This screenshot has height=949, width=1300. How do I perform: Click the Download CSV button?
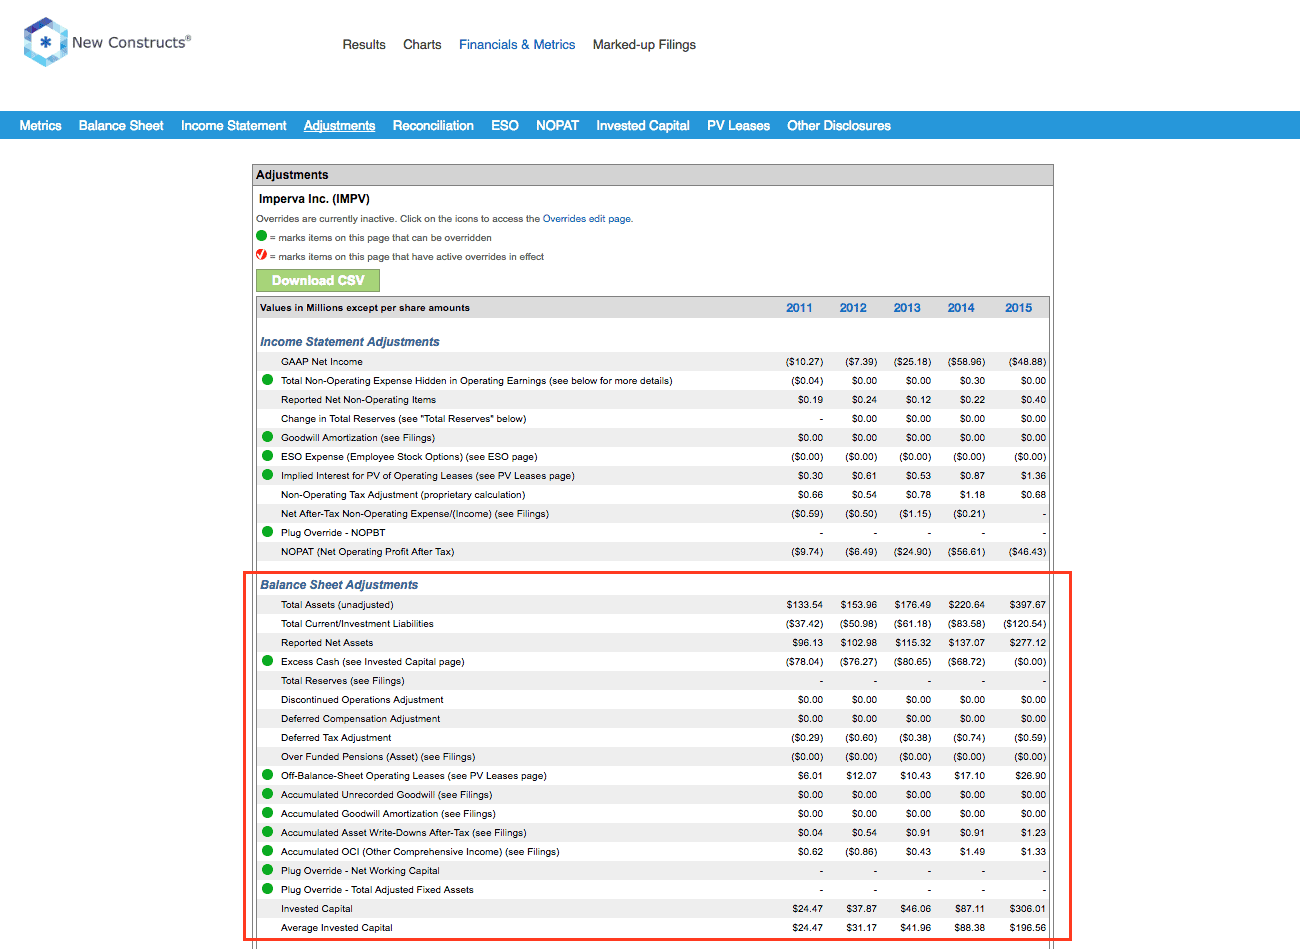click(318, 280)
